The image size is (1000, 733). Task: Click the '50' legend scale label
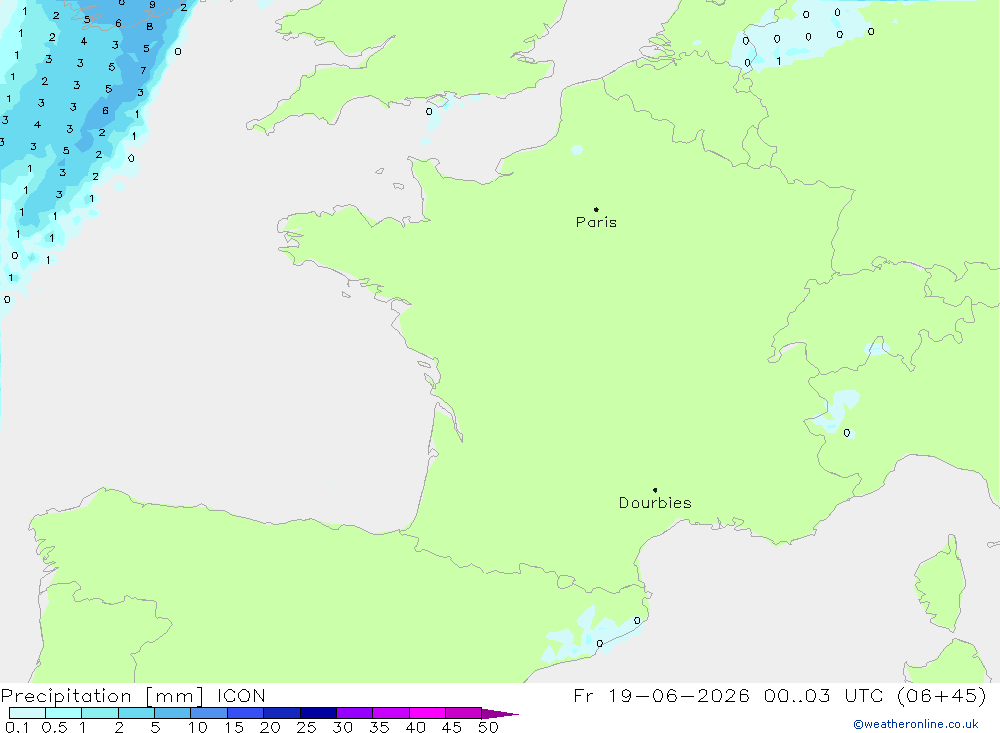488,727
